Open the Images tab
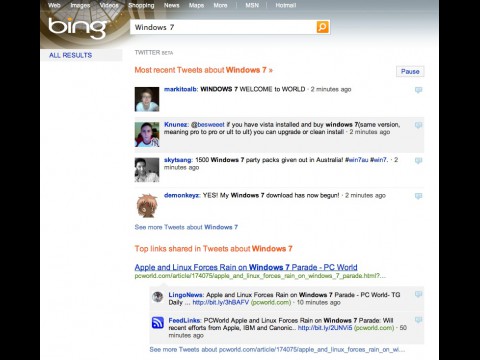Screen dimensions: 480x360 80,5
